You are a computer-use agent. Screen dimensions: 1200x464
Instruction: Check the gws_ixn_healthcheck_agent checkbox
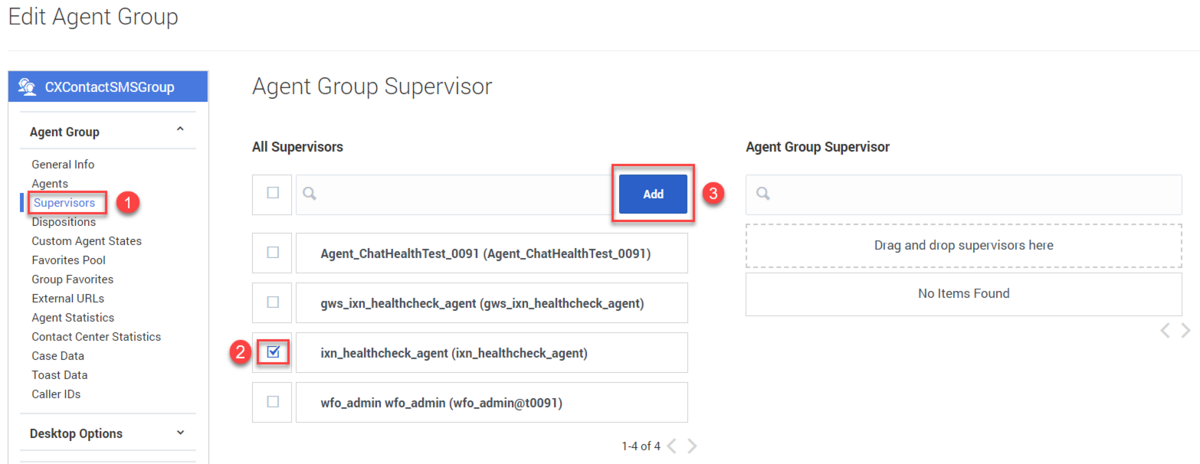(x=273, y=302)
